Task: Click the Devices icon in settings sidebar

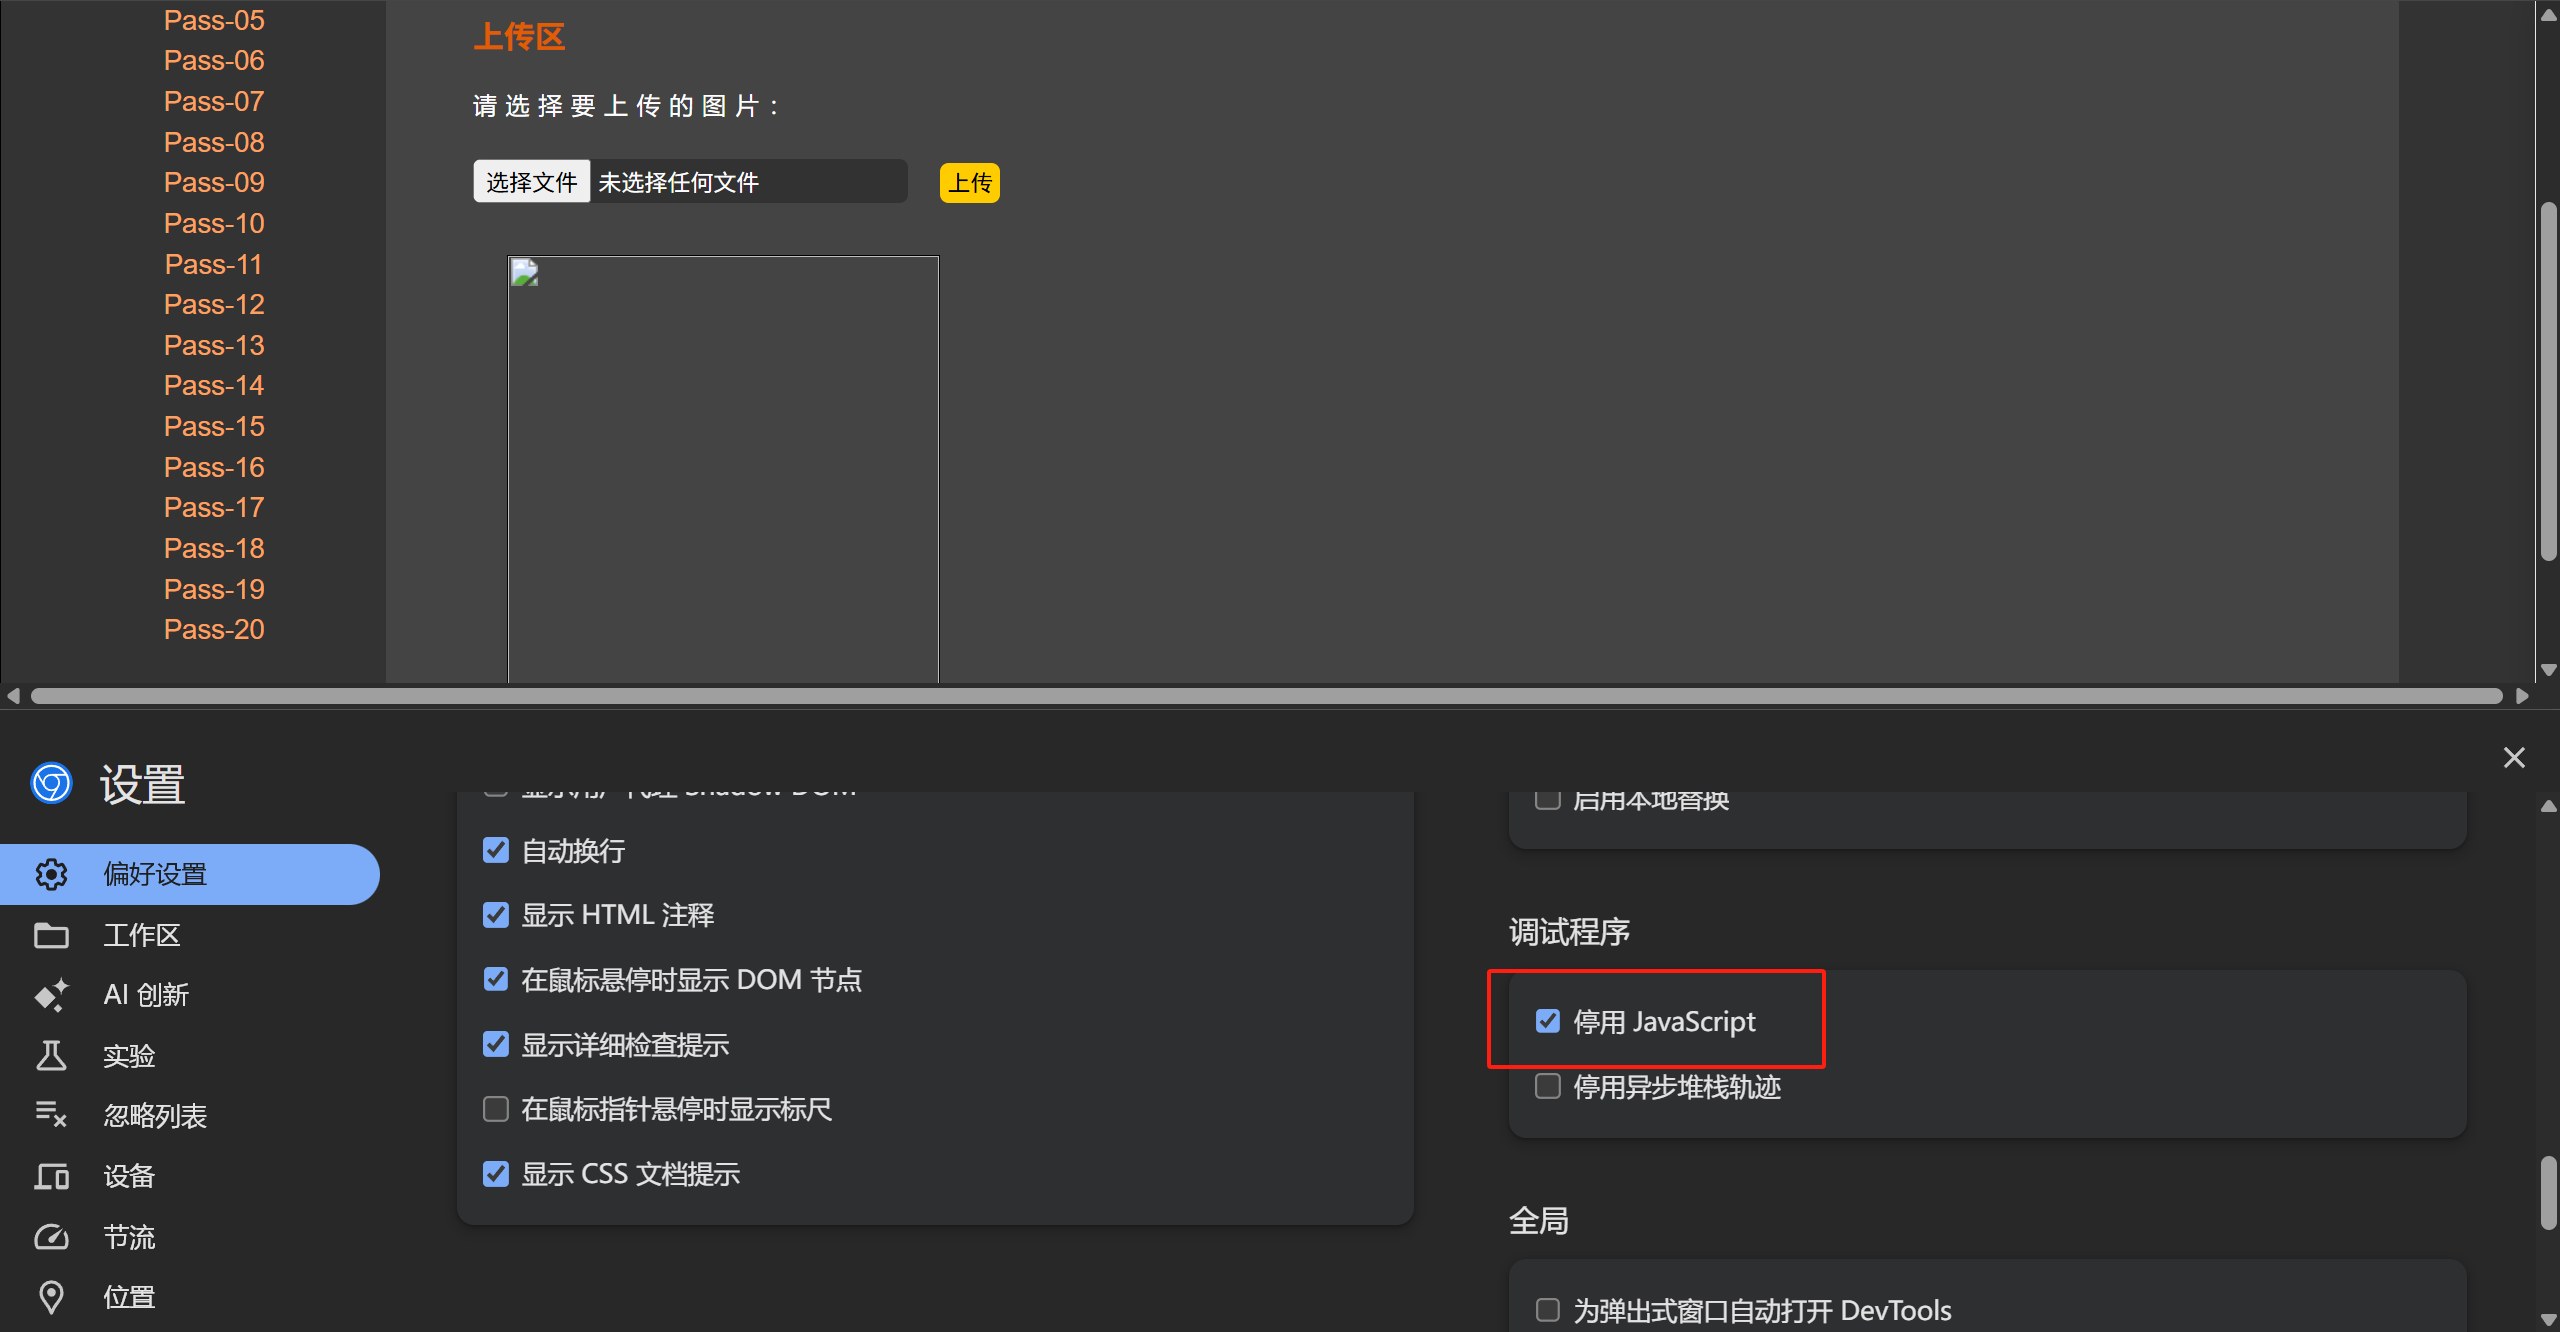Action: tap(51, 1176)
